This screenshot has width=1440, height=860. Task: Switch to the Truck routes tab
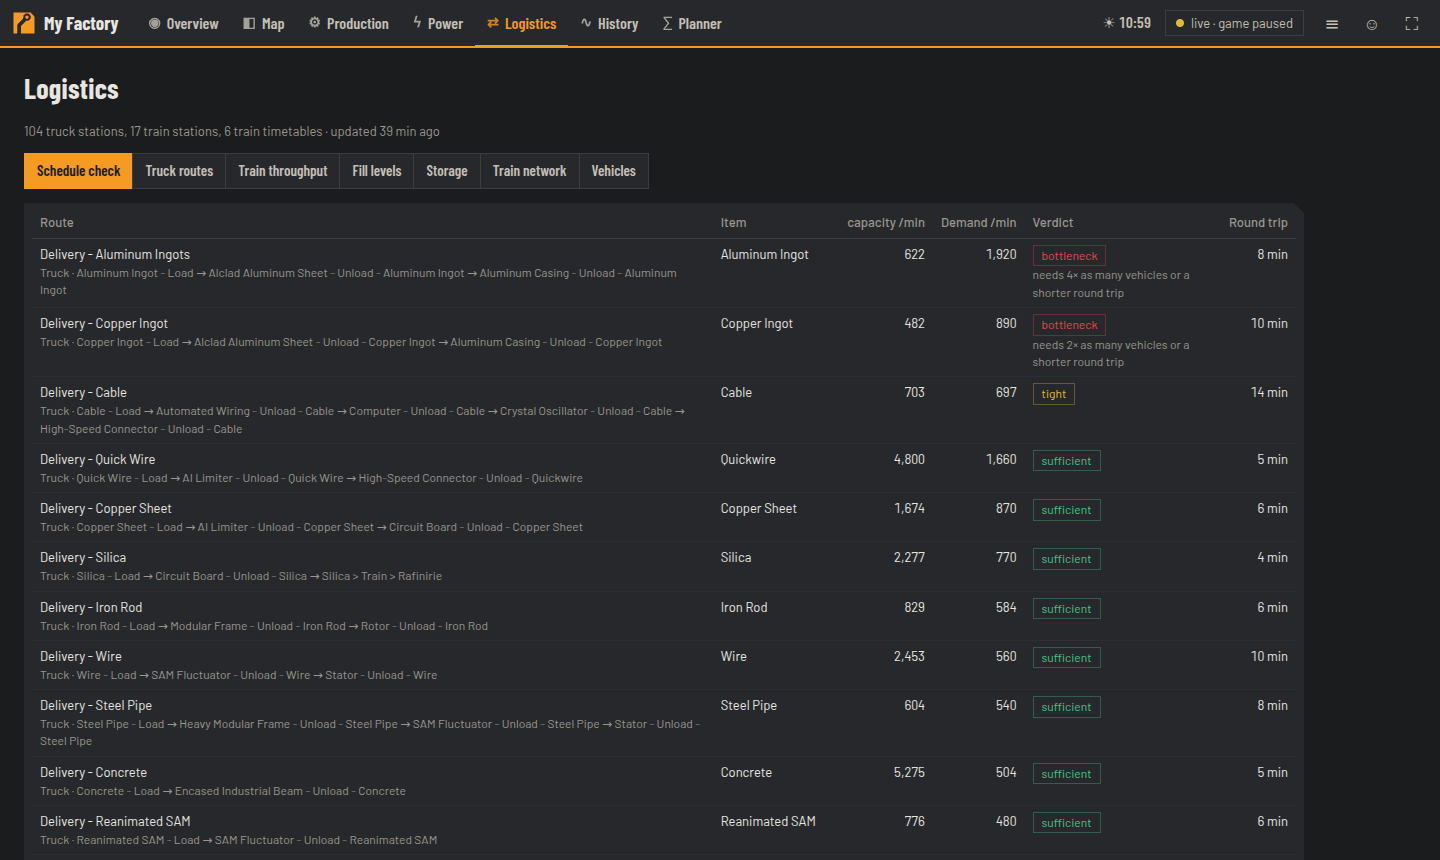coord(179,171)
